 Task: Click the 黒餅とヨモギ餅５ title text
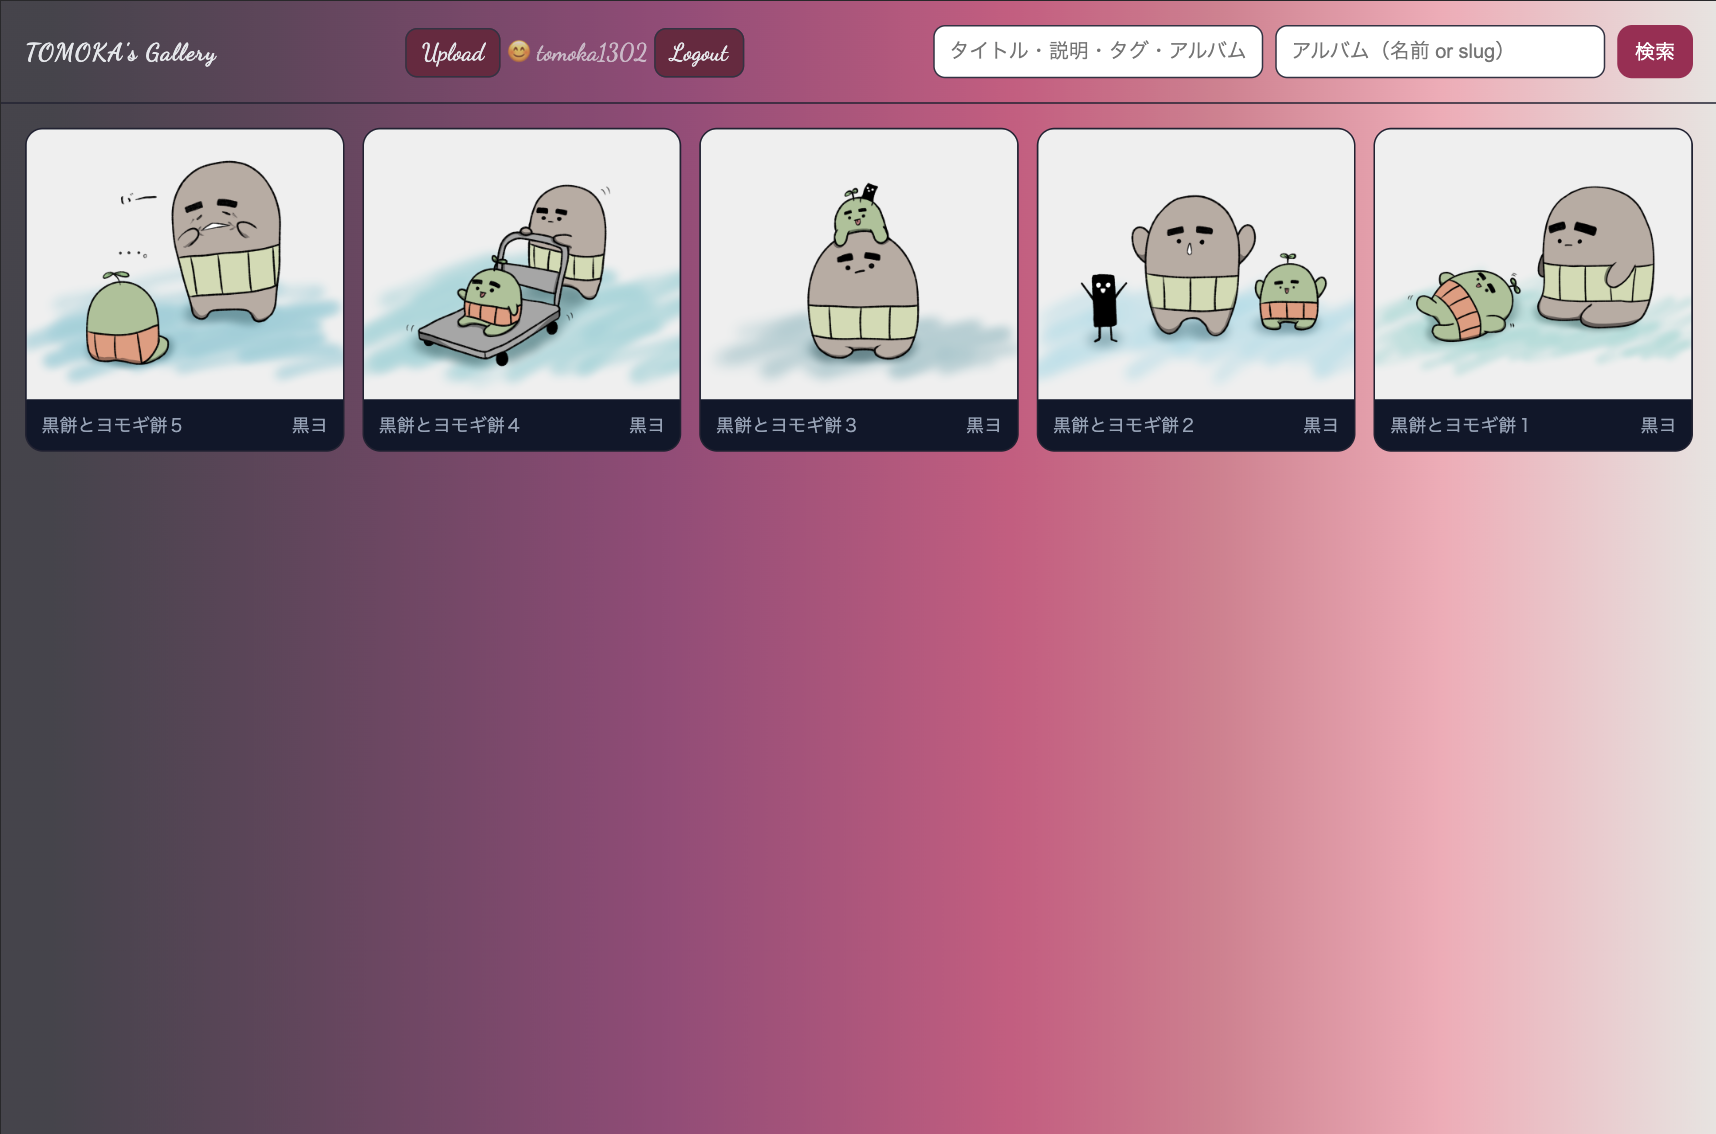[112, 425]
